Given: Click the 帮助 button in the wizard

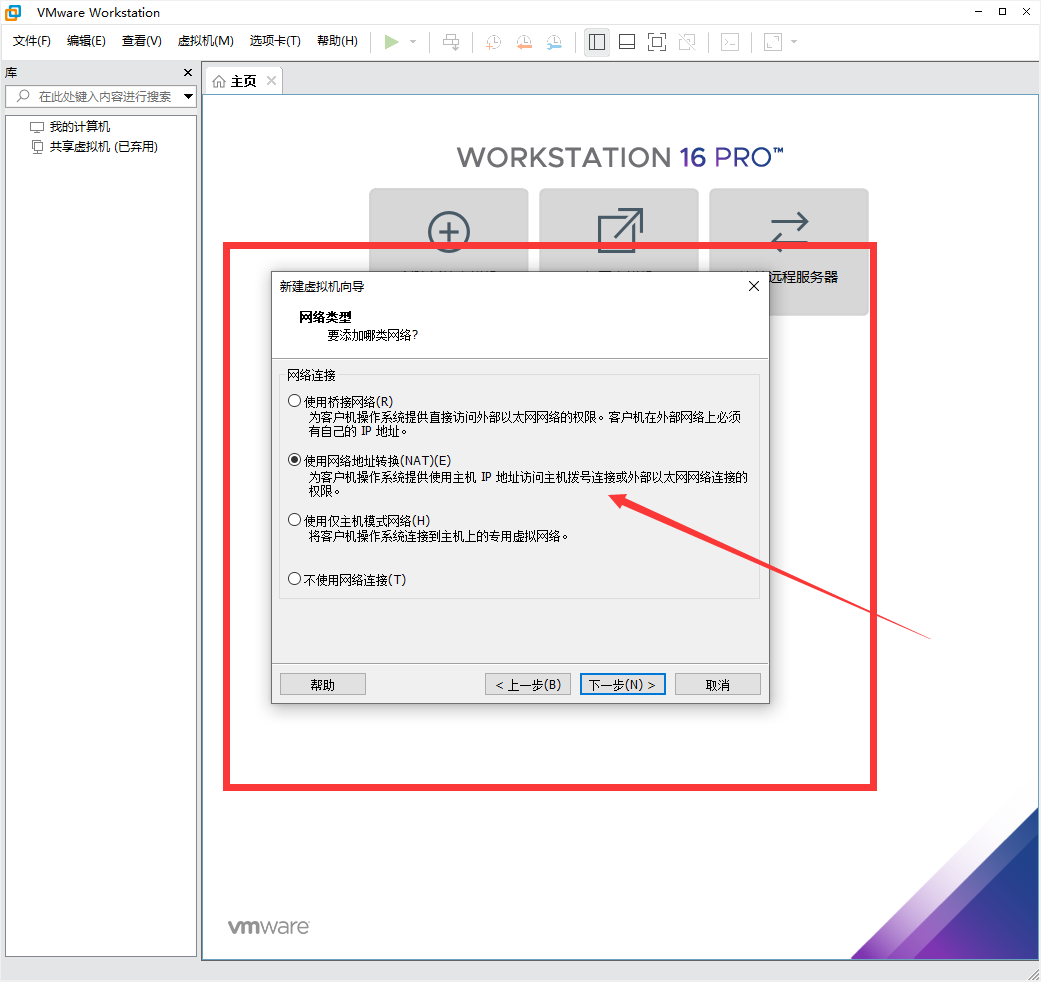Looking at the screenshot, I should click(x=322, y=684).
